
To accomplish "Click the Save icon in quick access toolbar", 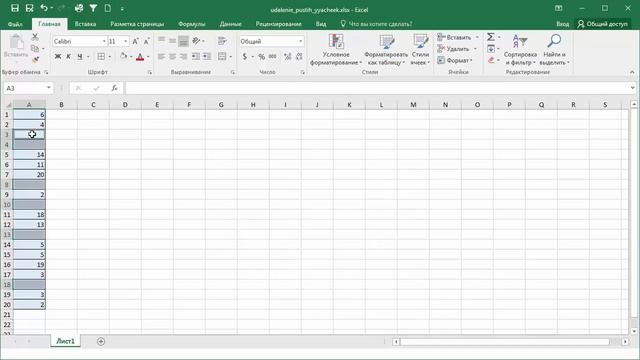I will click(x=15, y=8).
